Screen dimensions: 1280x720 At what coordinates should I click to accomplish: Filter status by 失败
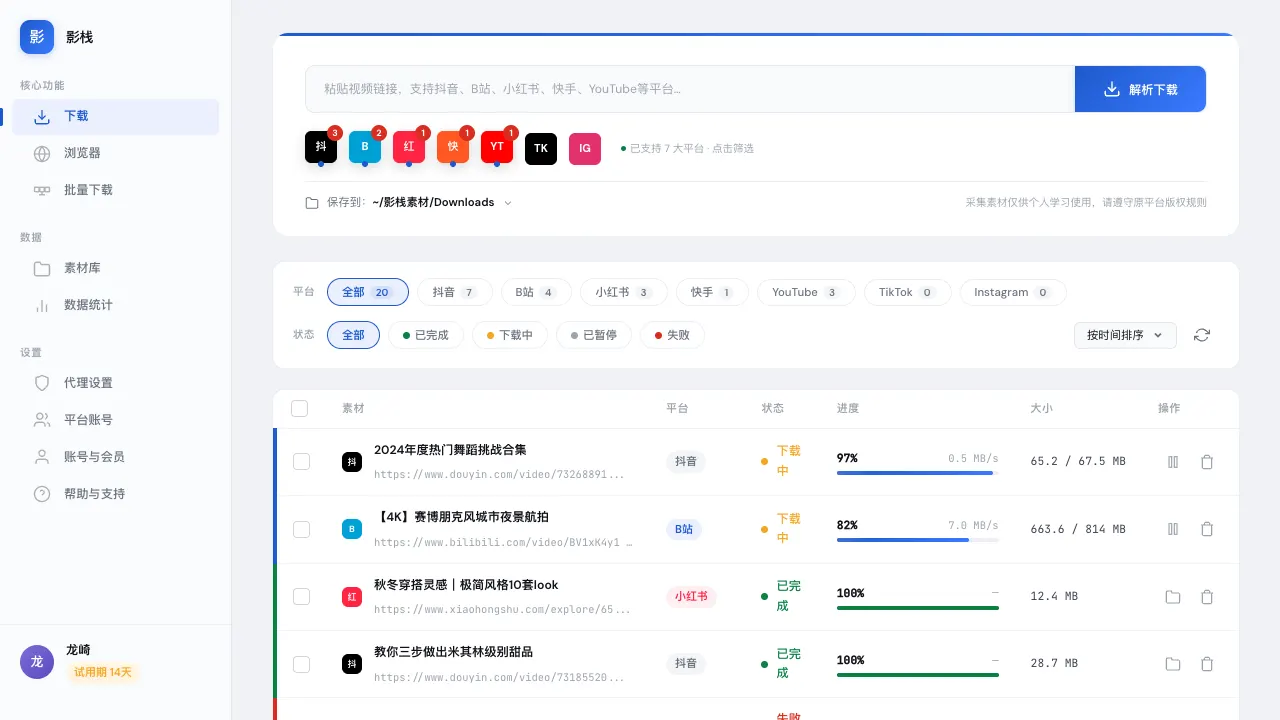point(672,335)
